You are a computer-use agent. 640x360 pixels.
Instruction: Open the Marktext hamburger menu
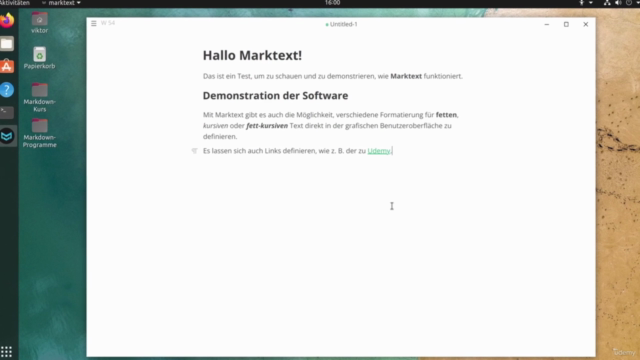[93, 23]
